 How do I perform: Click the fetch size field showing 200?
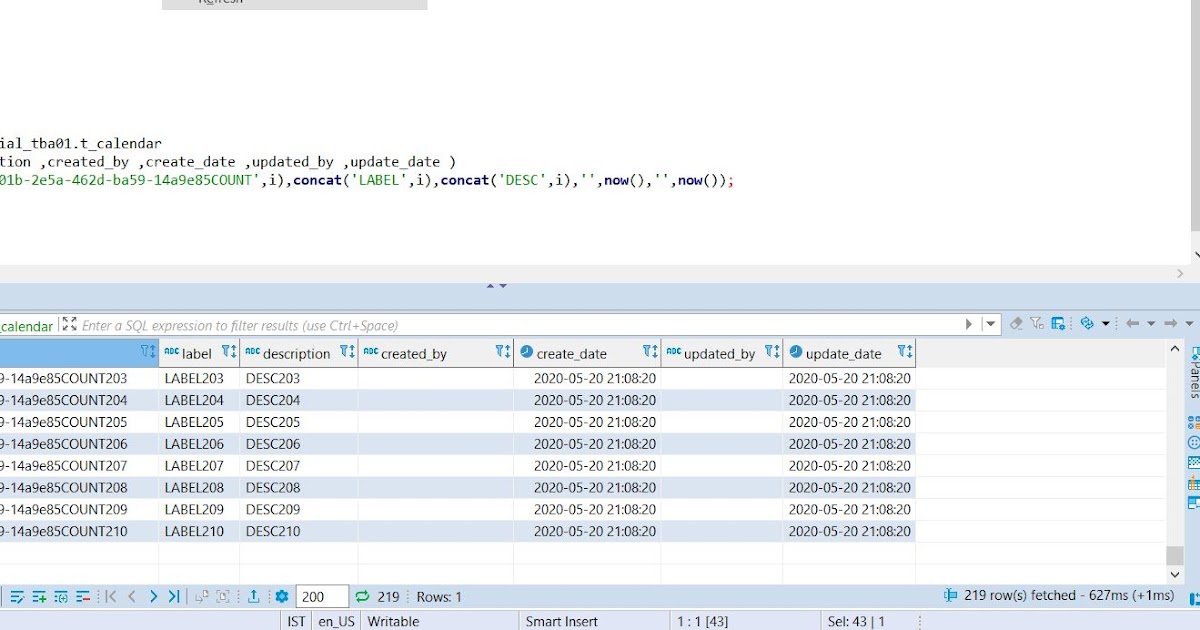click(x=320, y=595)
